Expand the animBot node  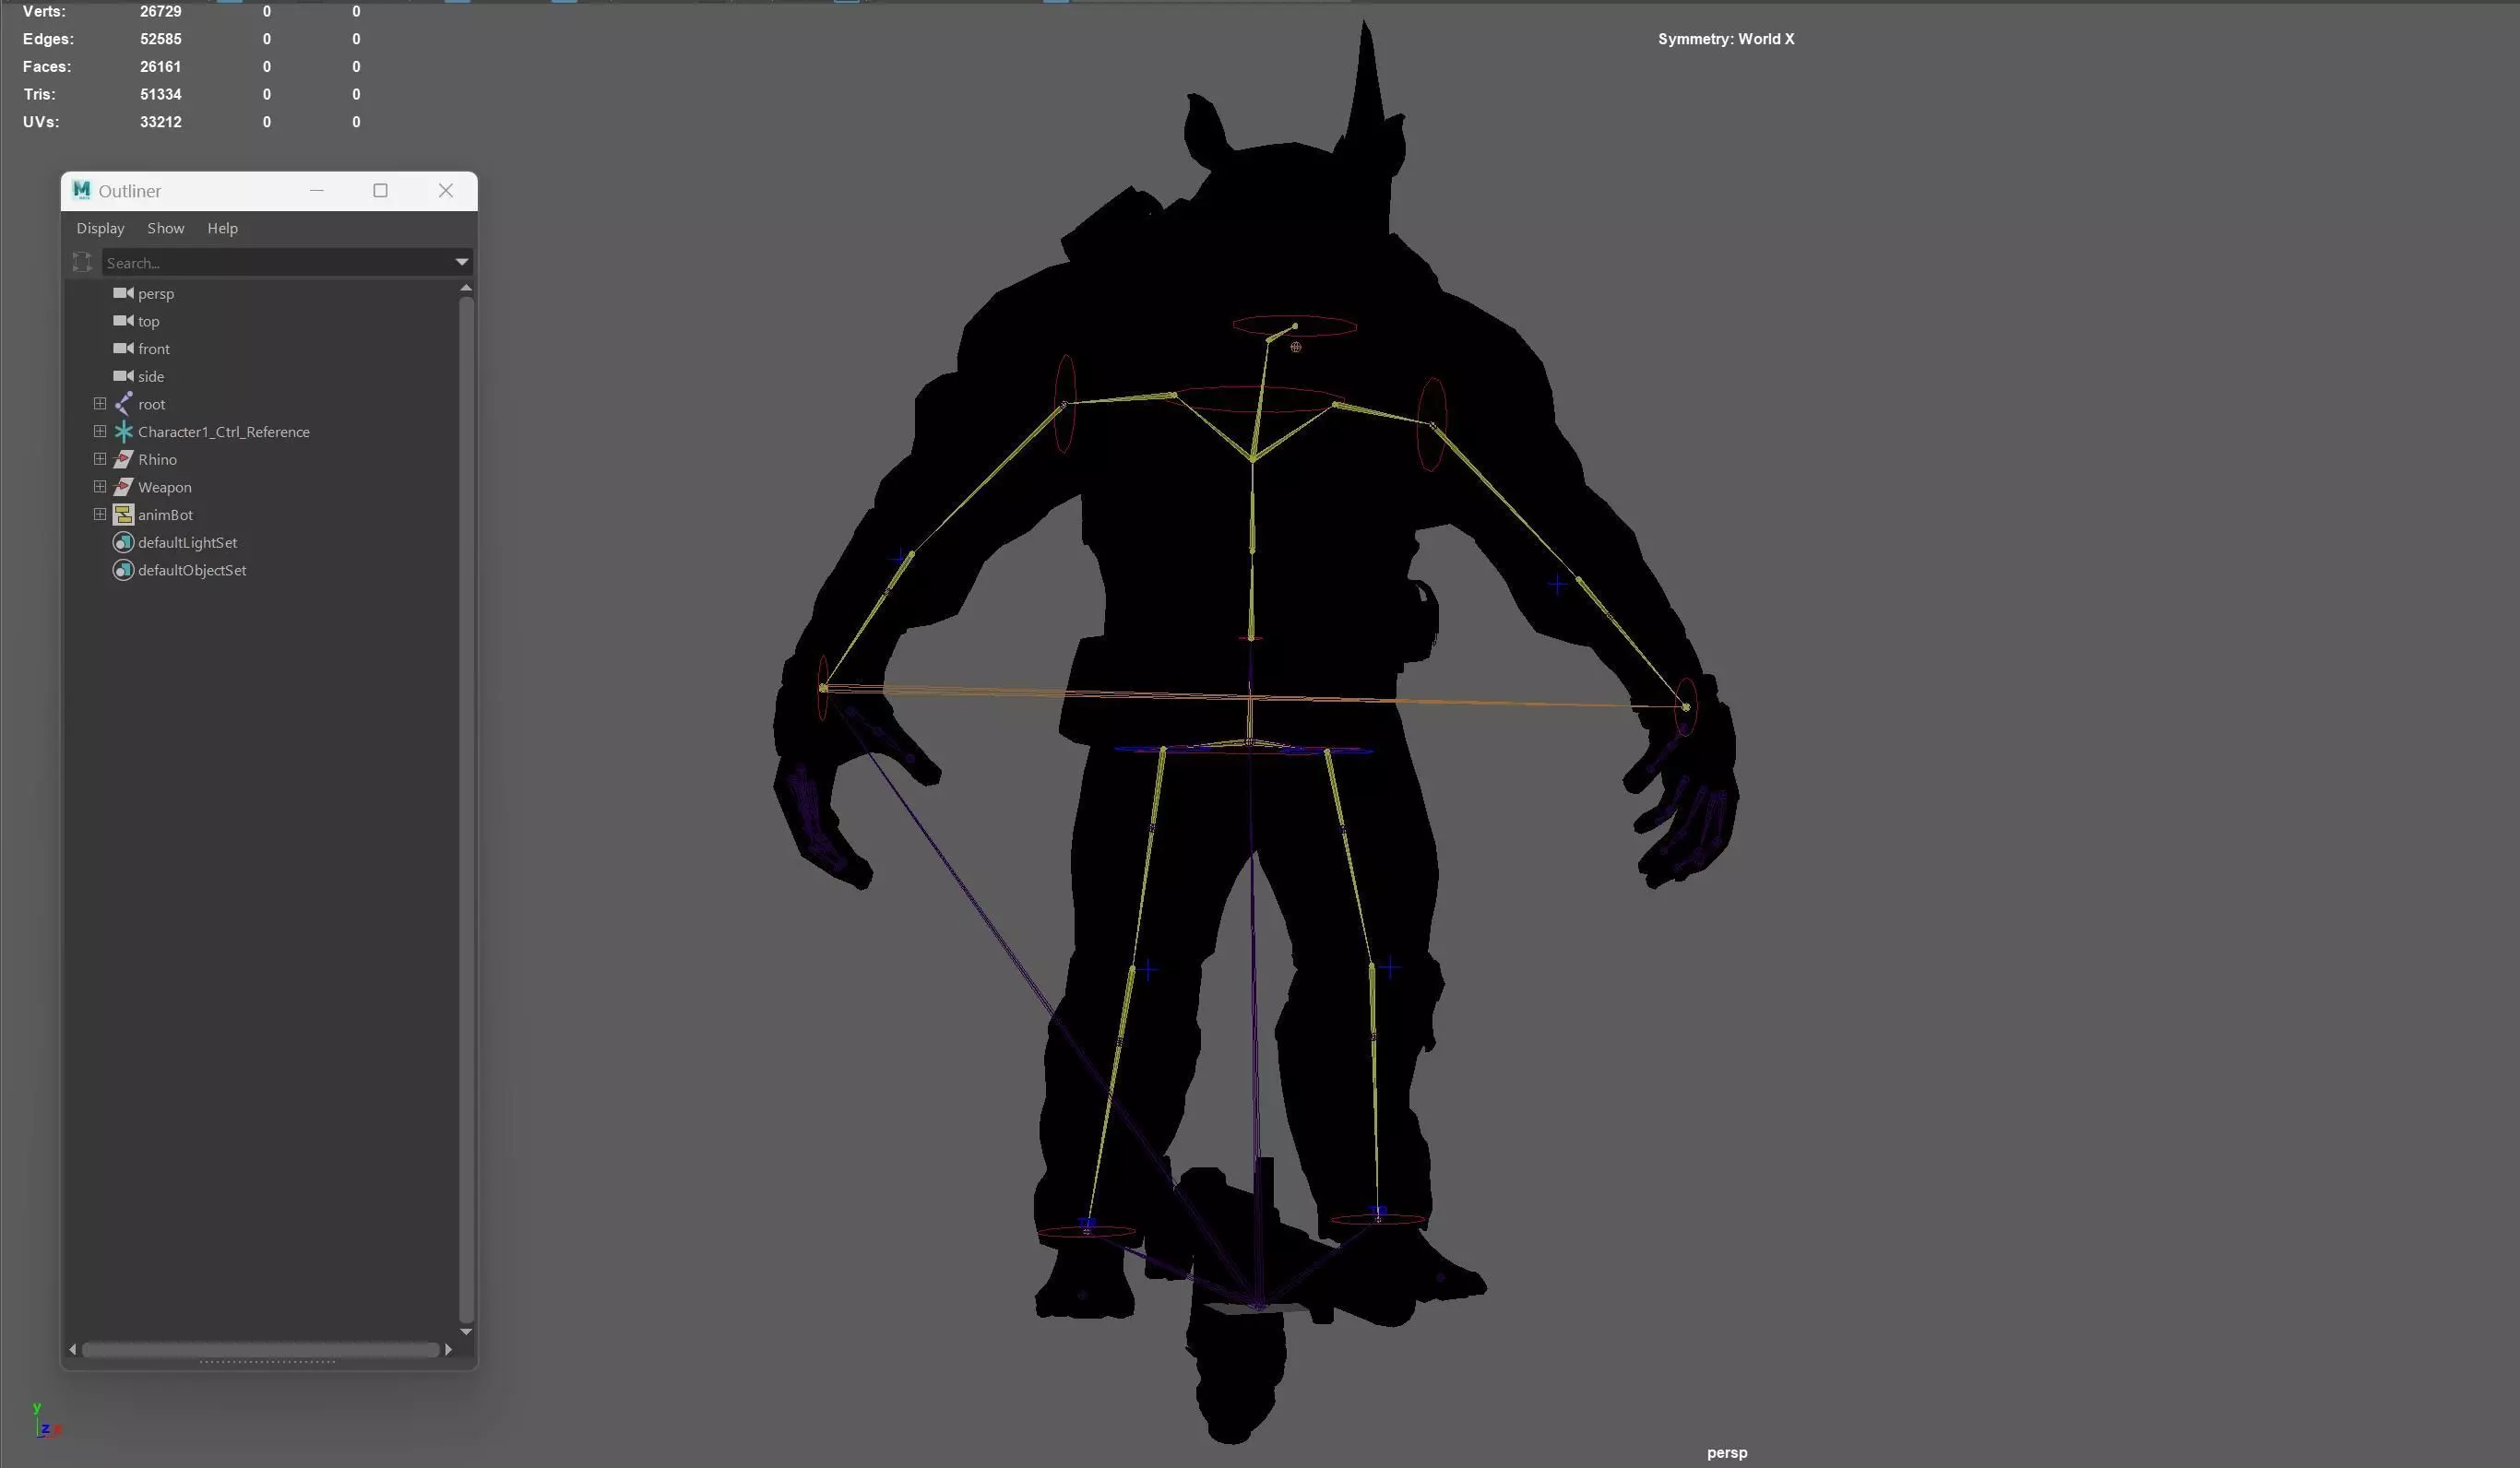(x=100, y=515)
